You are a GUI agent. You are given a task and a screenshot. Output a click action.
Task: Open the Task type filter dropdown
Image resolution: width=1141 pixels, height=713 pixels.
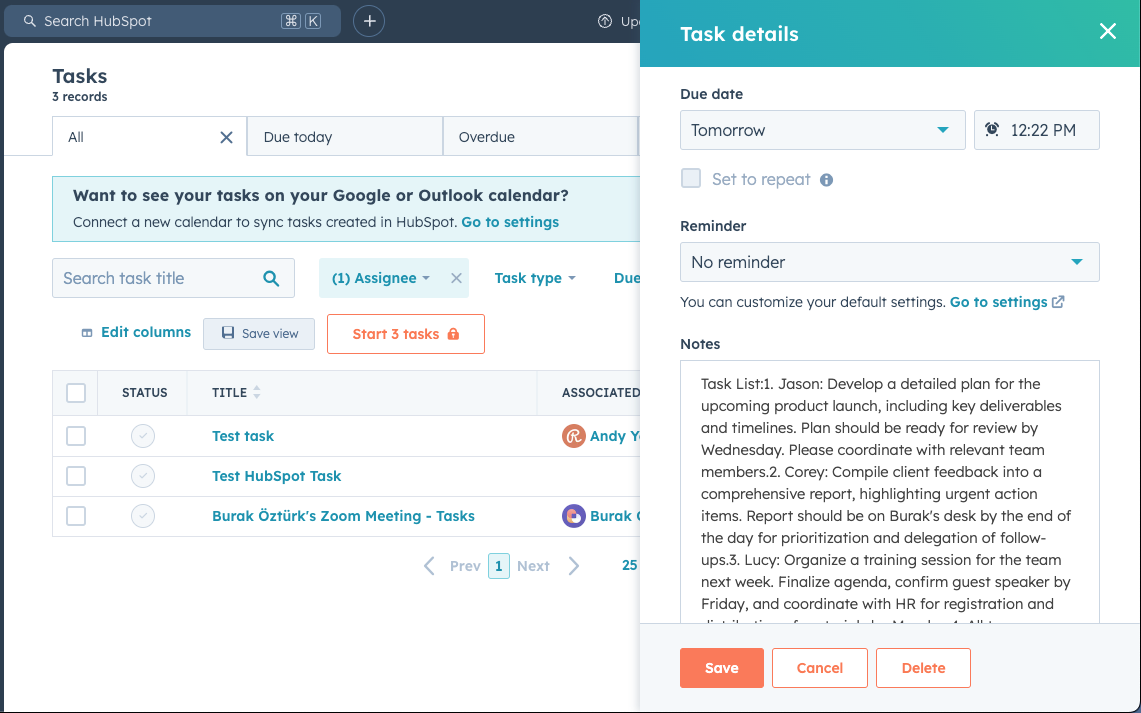coord(535,278)
